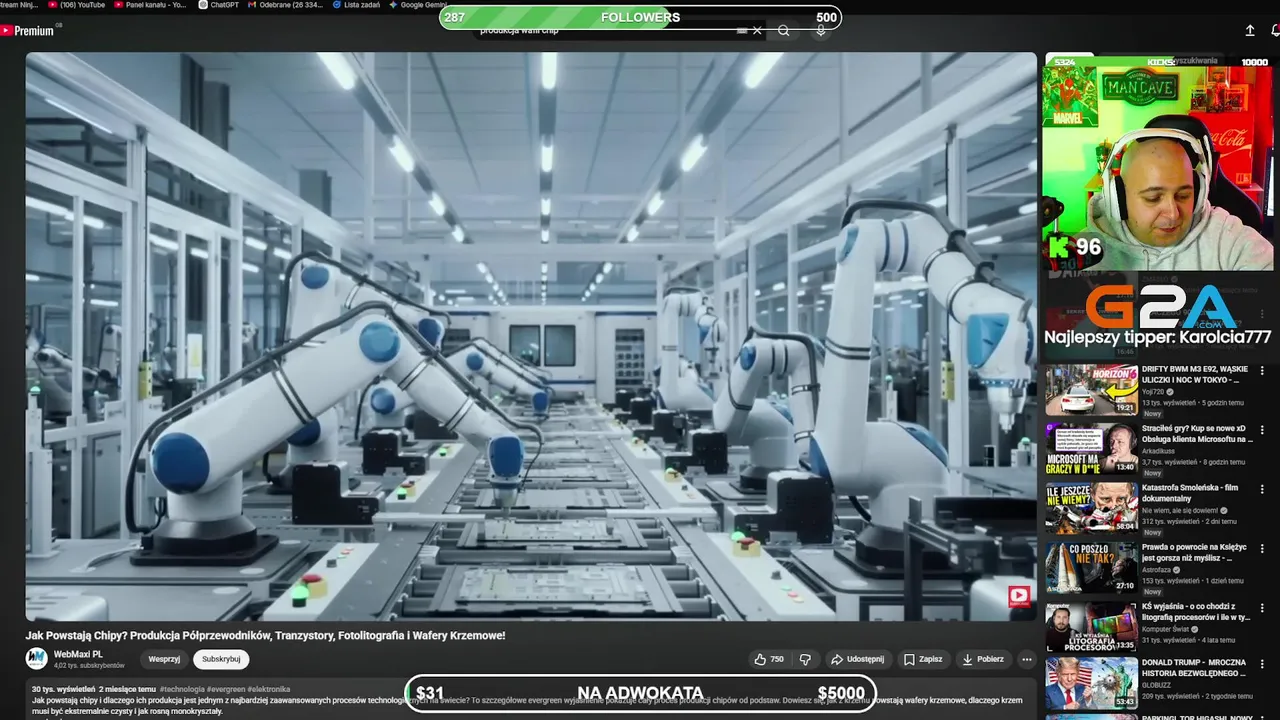Click the notifications bell icon at header edge
1280x720 pixels.
tap(1275, 31)
